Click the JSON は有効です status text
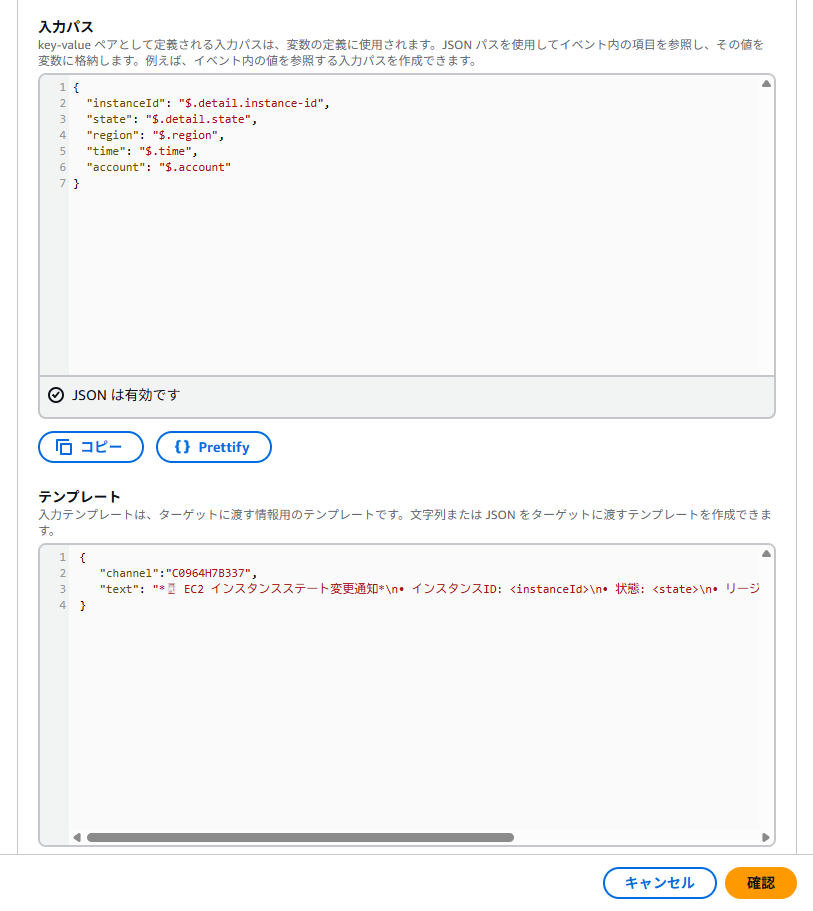This screenshot has height=911, width=813. (126, 395)
